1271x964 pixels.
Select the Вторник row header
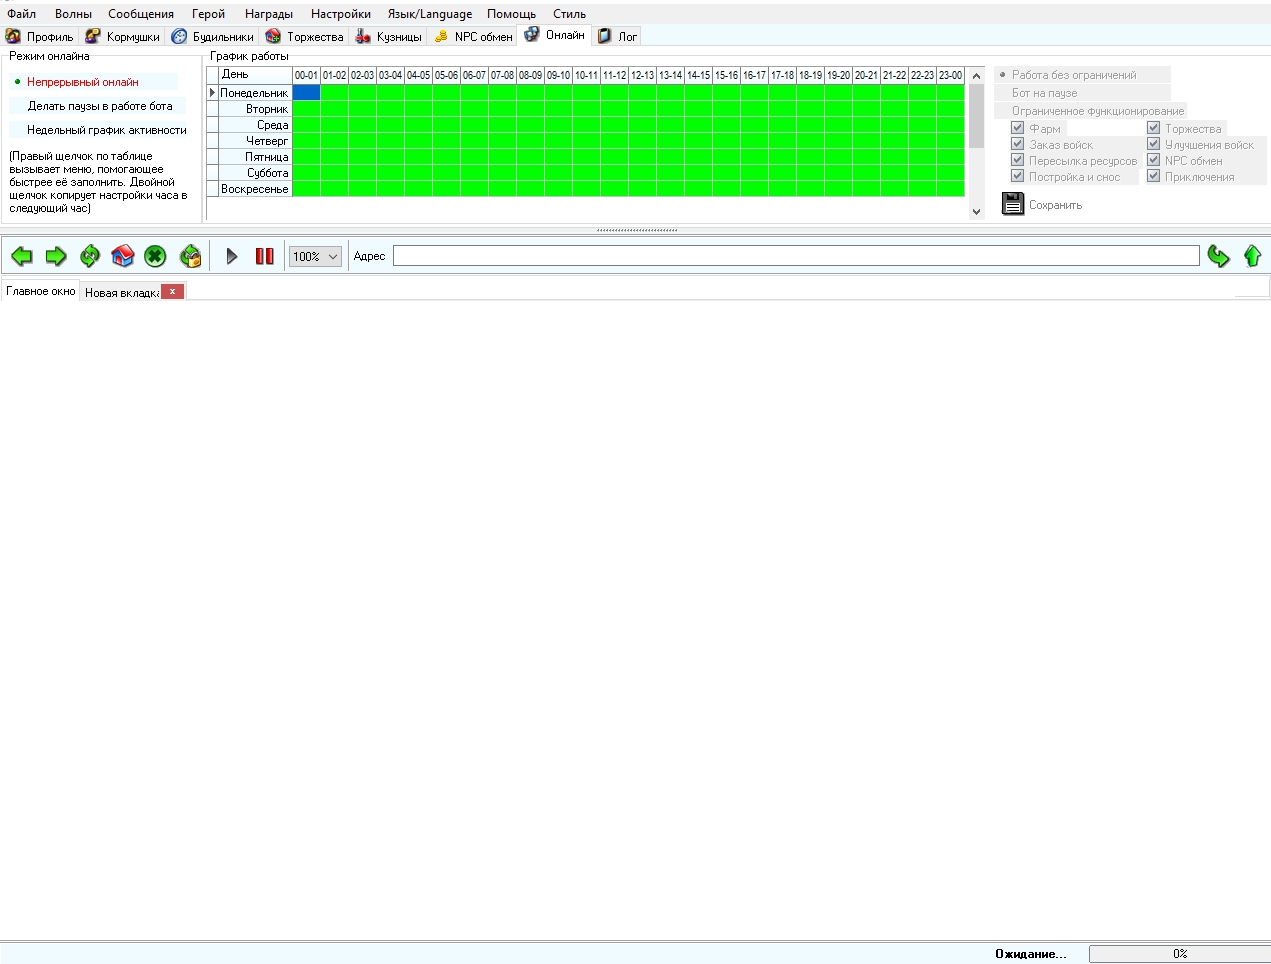[254, 109]
